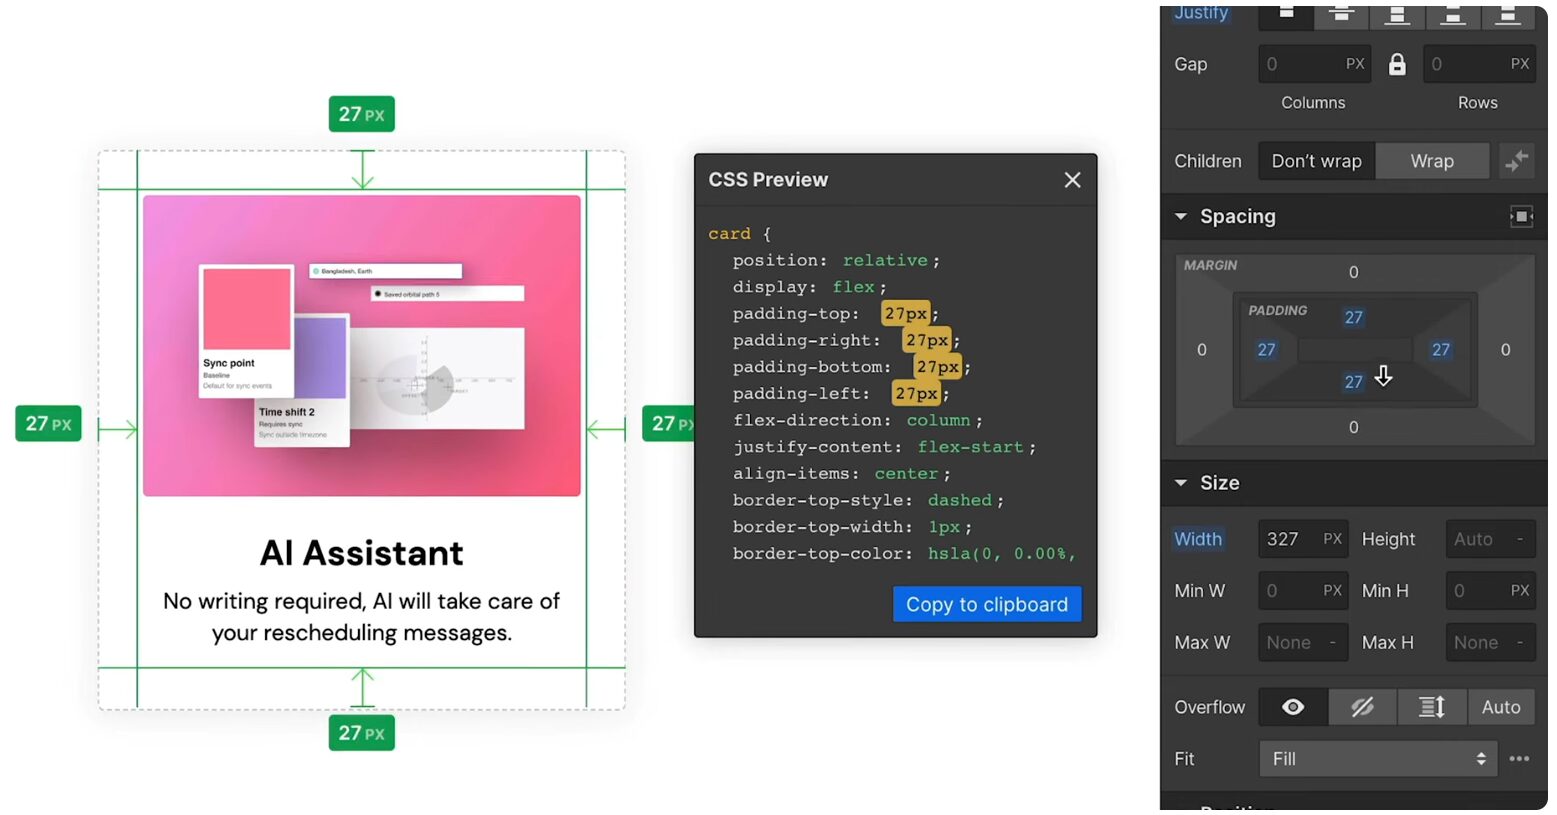Image resolution: width=1557 pixels, height=815 pixels.
Task: Click the gap lock icon
Action: pyautogui.click(x=1397, y=64)
